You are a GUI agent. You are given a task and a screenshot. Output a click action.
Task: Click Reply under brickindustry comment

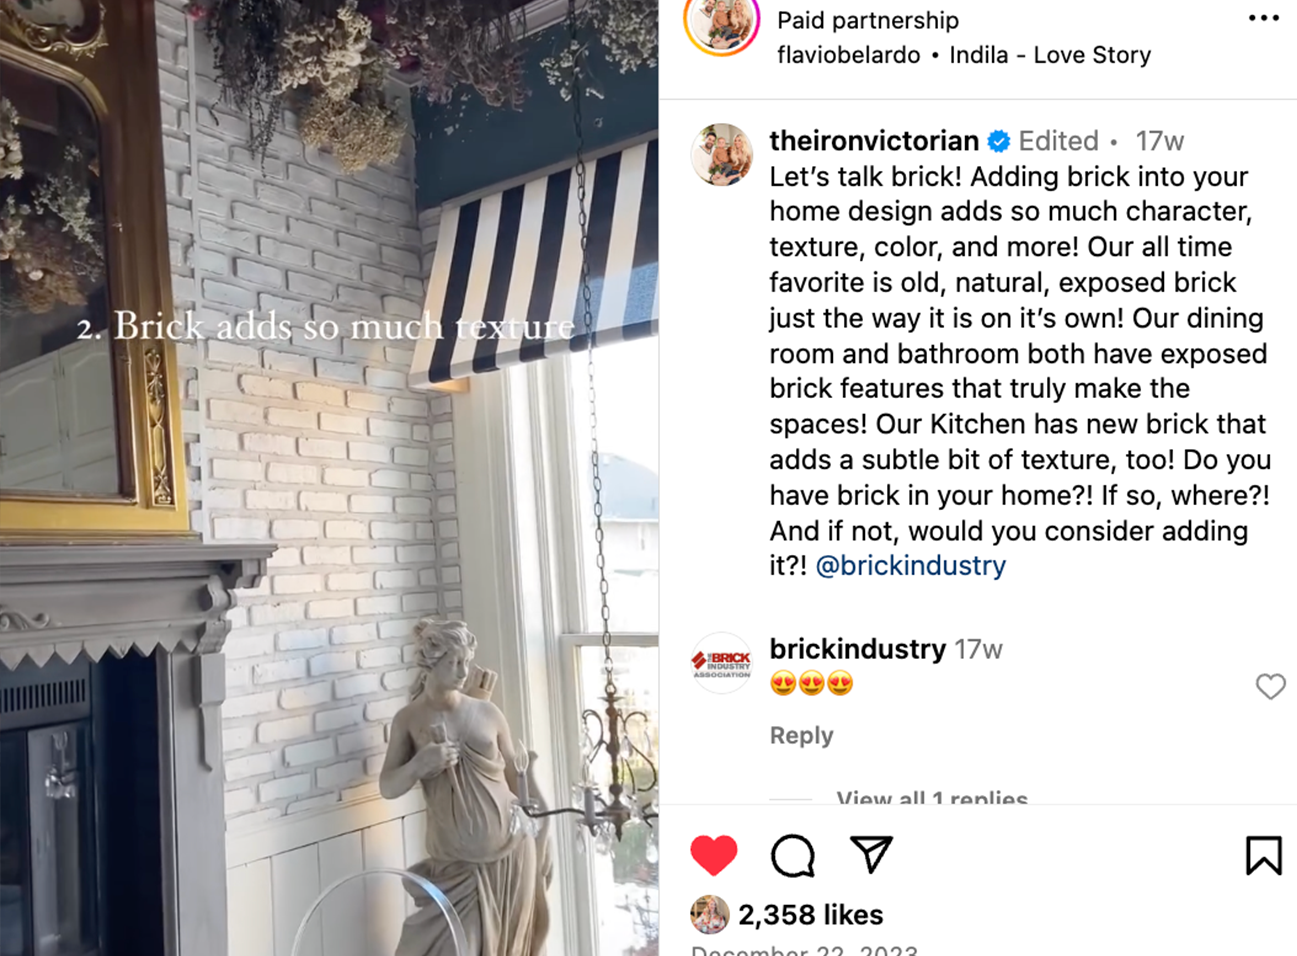(801, 735)
